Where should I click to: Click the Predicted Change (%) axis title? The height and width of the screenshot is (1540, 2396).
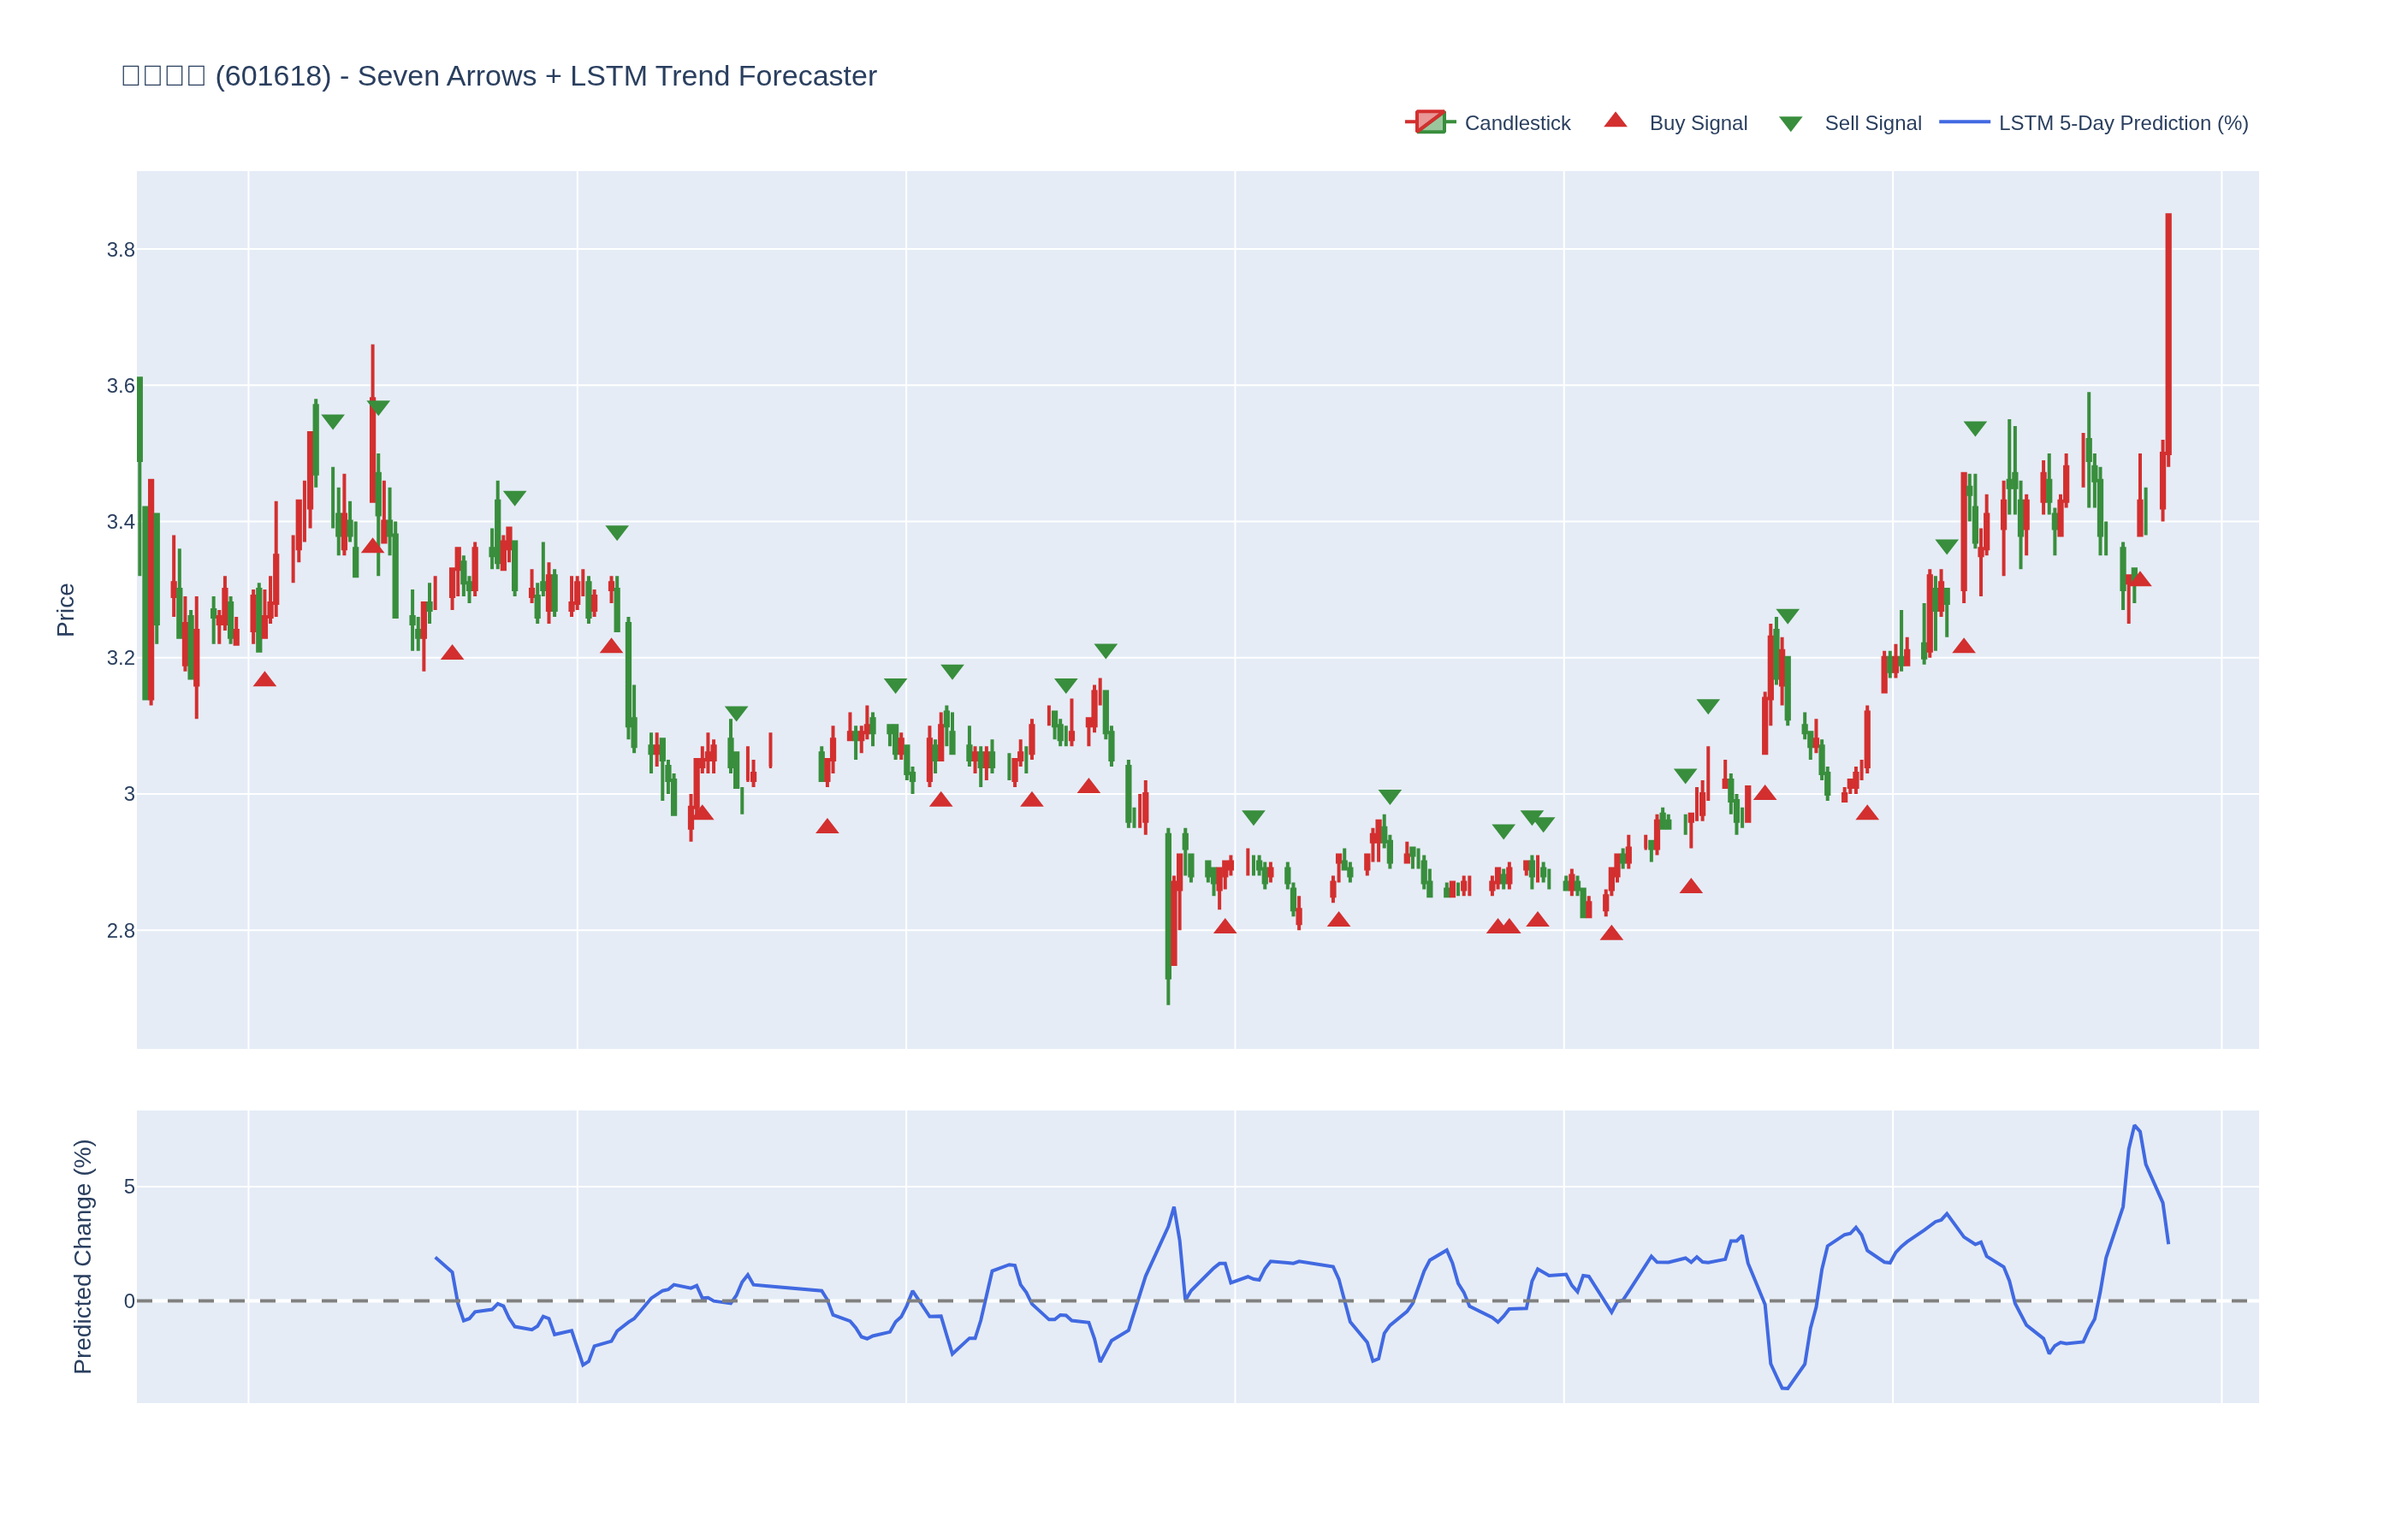point(83,1256)
